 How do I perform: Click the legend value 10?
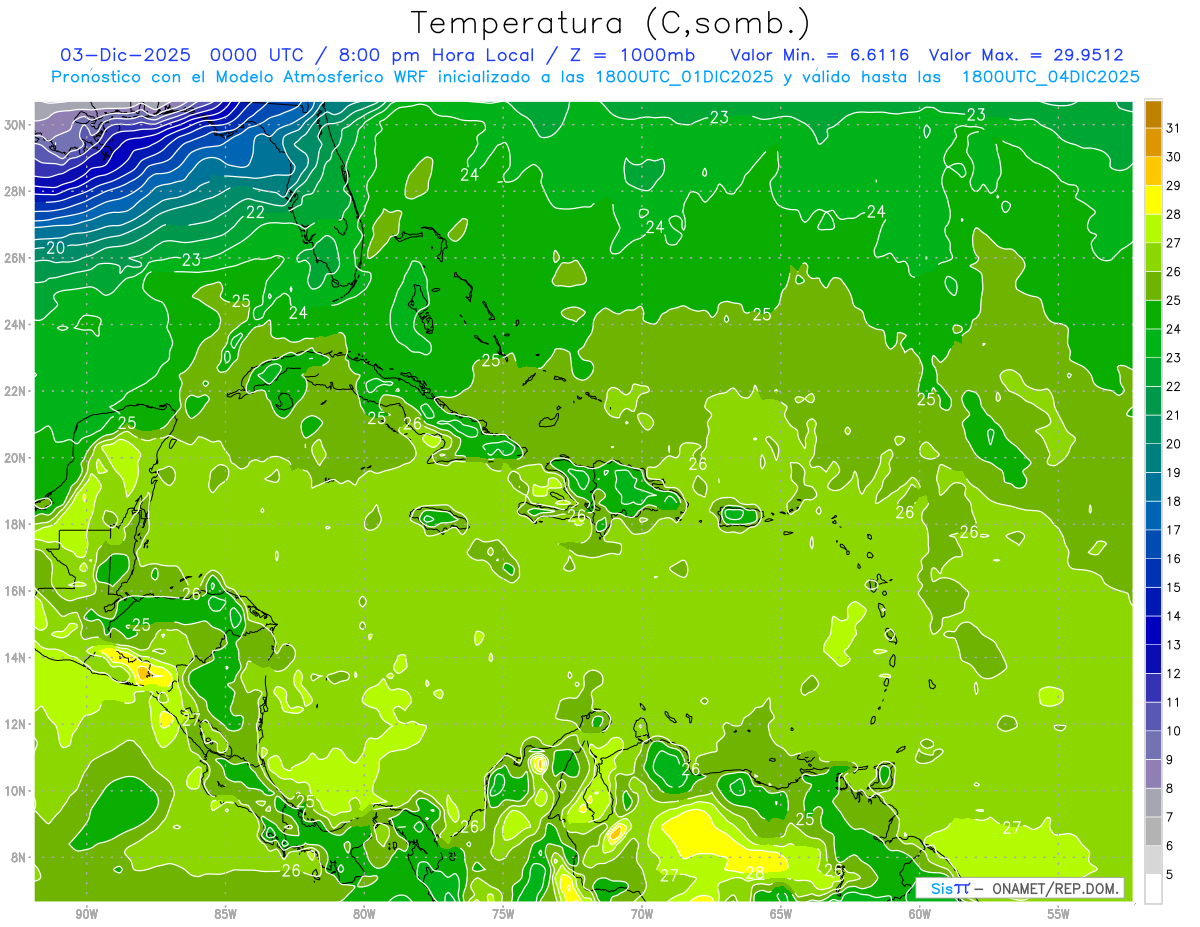[x=1174, y=731]
